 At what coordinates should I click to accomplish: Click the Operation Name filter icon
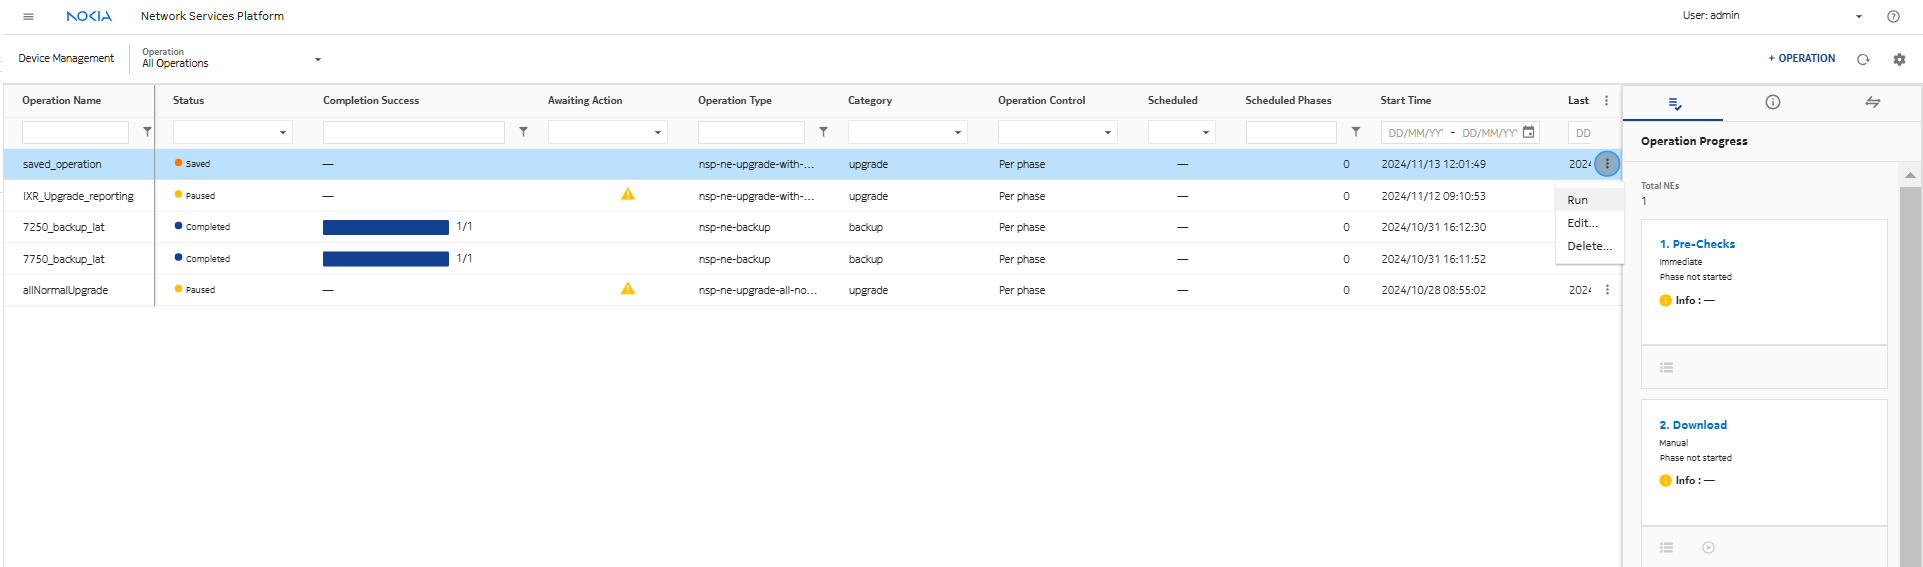147,132
